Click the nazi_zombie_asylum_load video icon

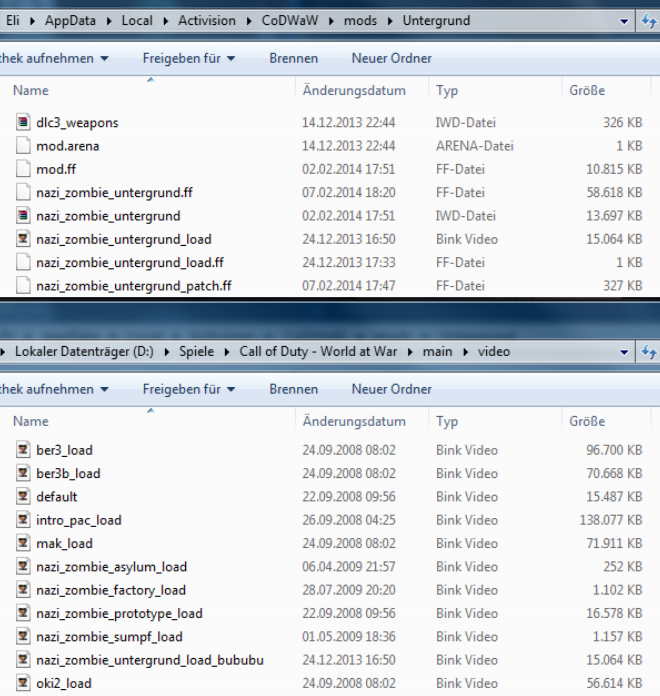[23, 566]
